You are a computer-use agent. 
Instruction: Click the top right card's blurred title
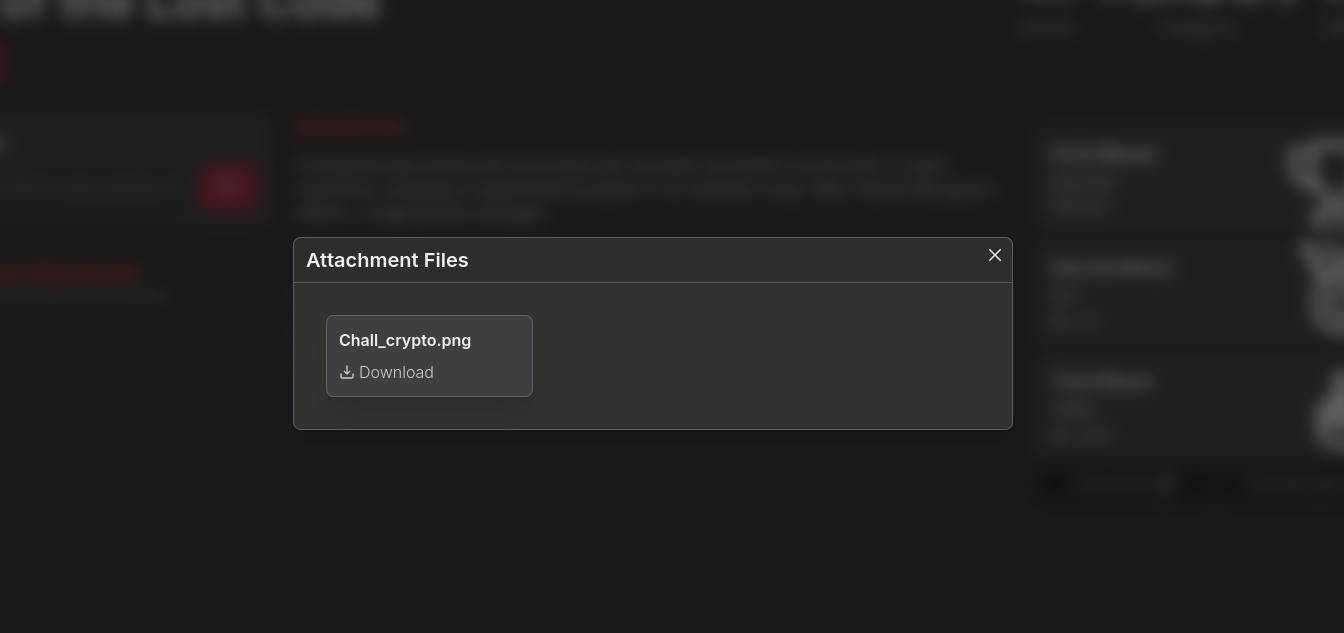(1102, 154)
